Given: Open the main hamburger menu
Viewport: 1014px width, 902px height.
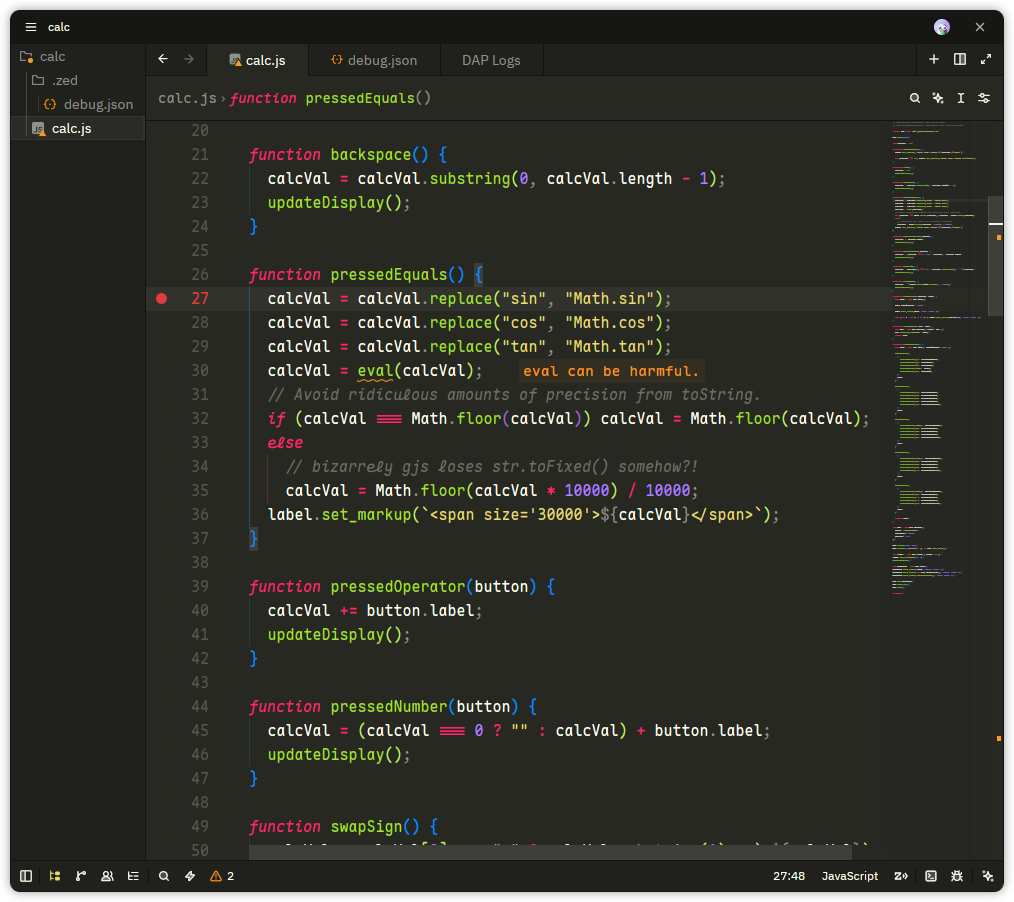Looking at the screenshot, I should pos(30,27).
